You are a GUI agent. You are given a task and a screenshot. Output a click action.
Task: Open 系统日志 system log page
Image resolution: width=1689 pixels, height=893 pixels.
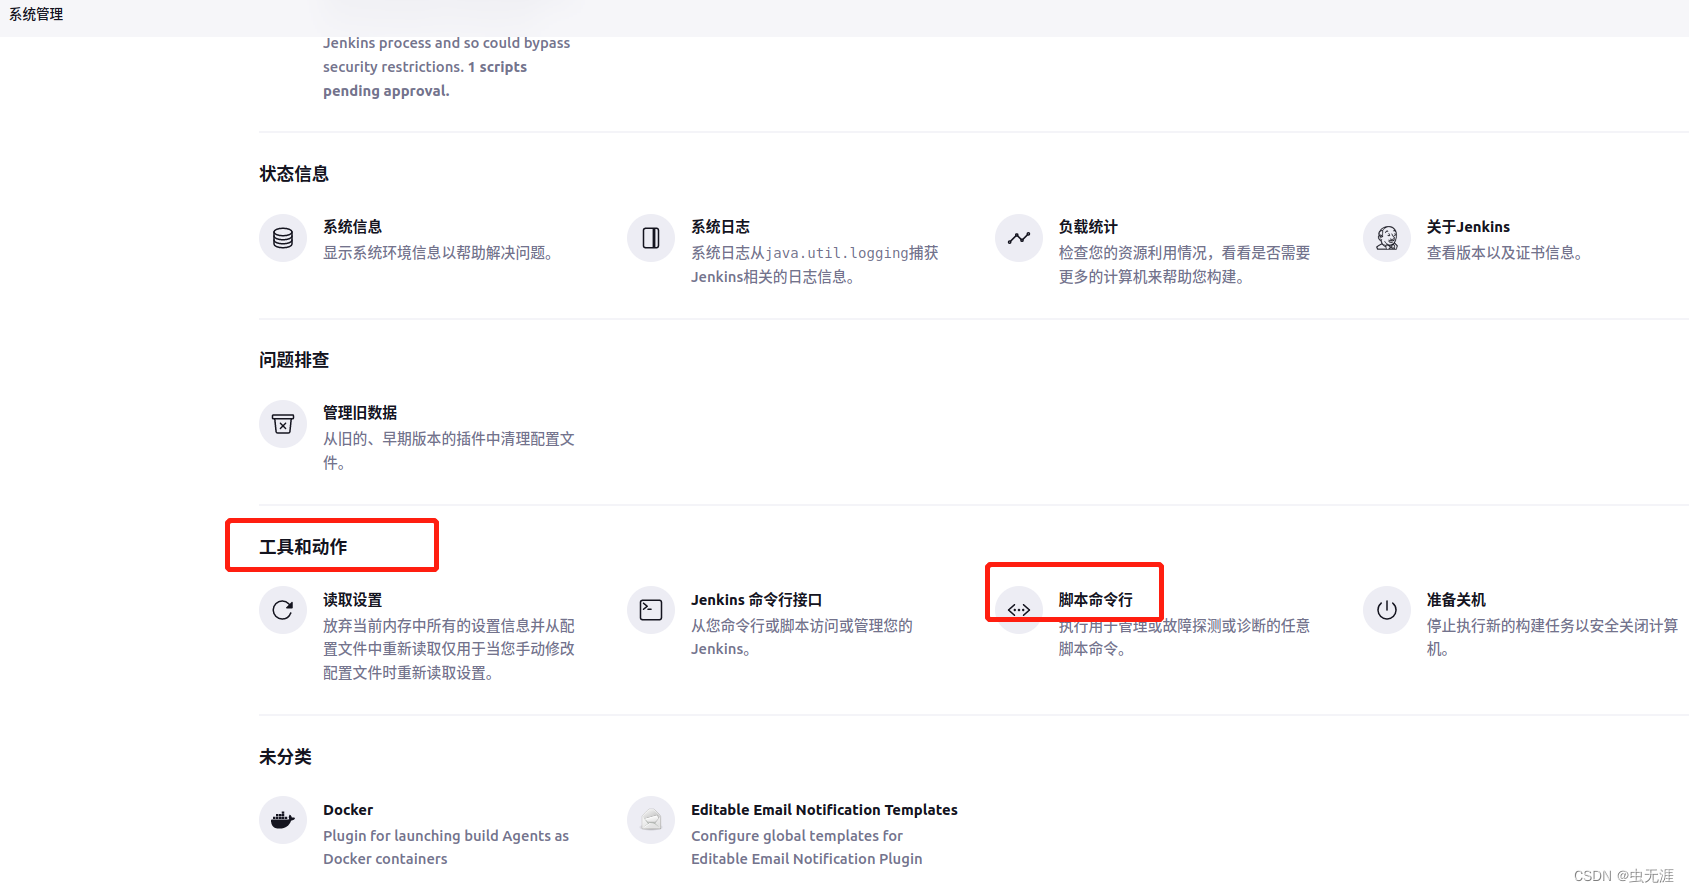[720, 227]
